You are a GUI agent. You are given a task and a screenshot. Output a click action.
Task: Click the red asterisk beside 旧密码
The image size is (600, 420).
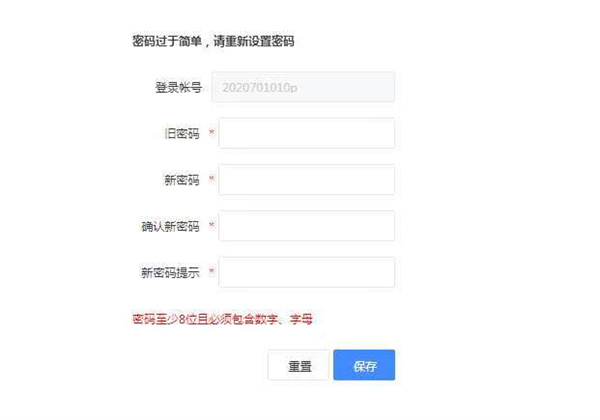[212, 132]
